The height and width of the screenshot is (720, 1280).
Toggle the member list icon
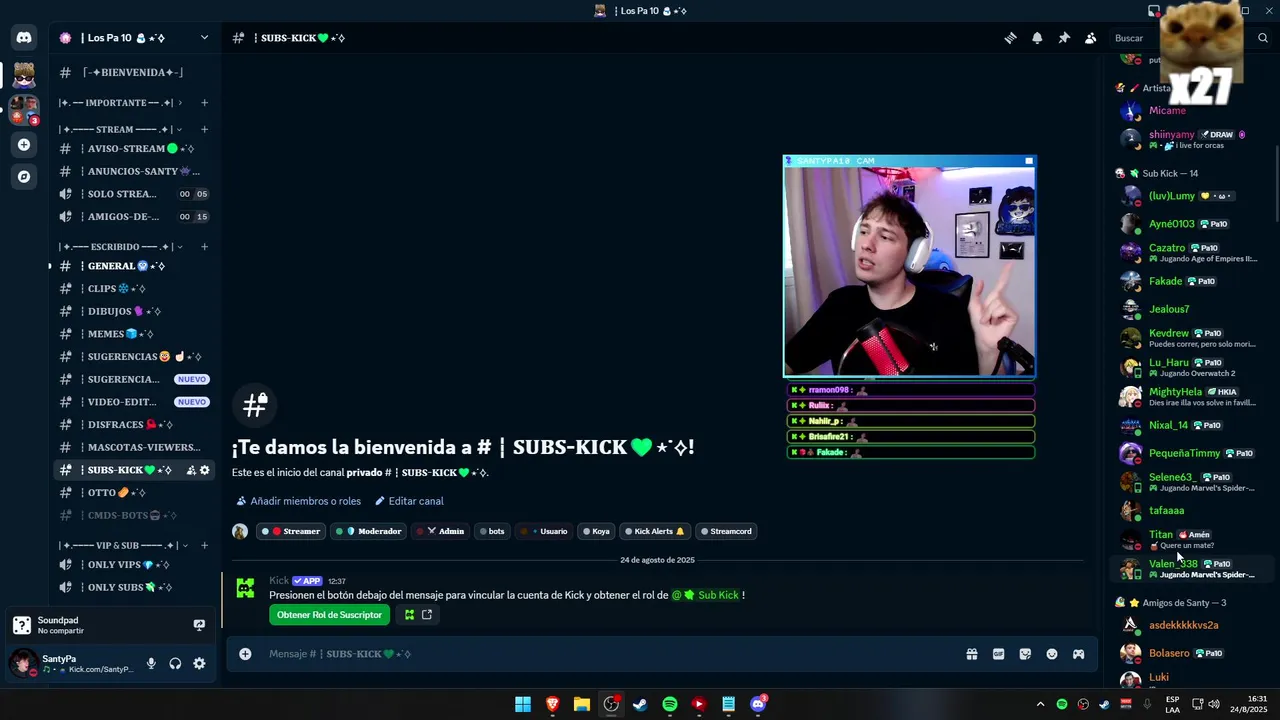point(1091,38)
